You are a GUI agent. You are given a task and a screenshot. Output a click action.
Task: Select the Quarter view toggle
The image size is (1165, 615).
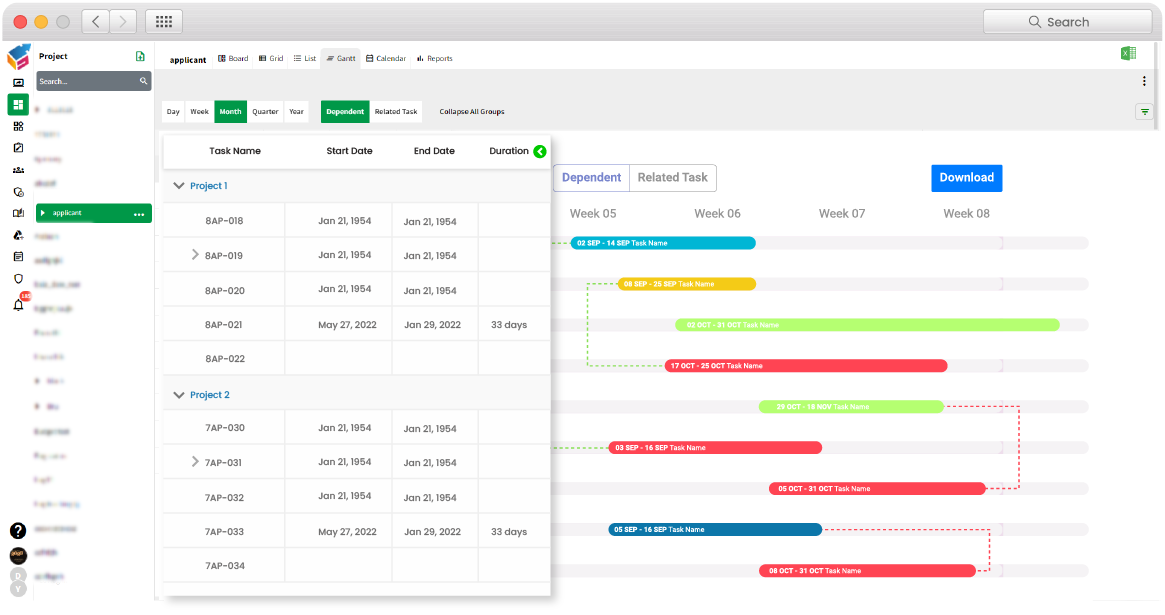(264, 111)
